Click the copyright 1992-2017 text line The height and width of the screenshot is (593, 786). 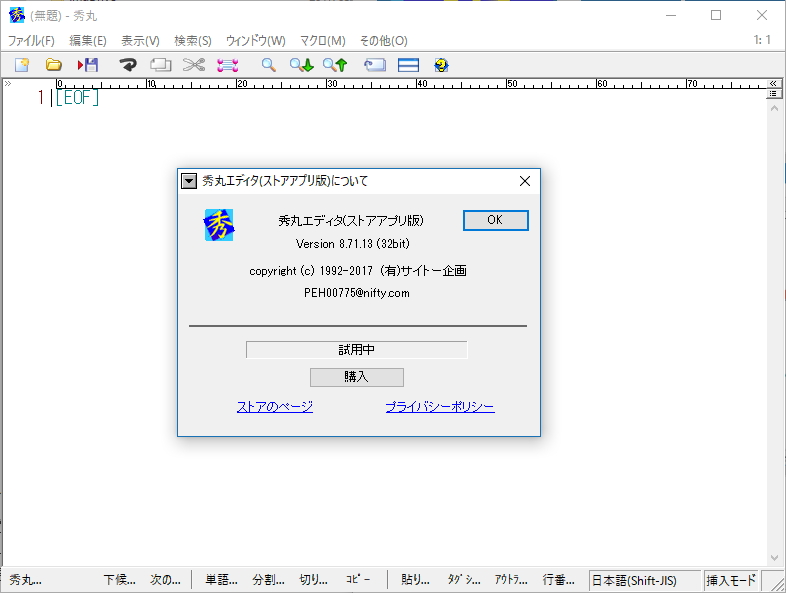pyautogui.click(x=358, y=271)
